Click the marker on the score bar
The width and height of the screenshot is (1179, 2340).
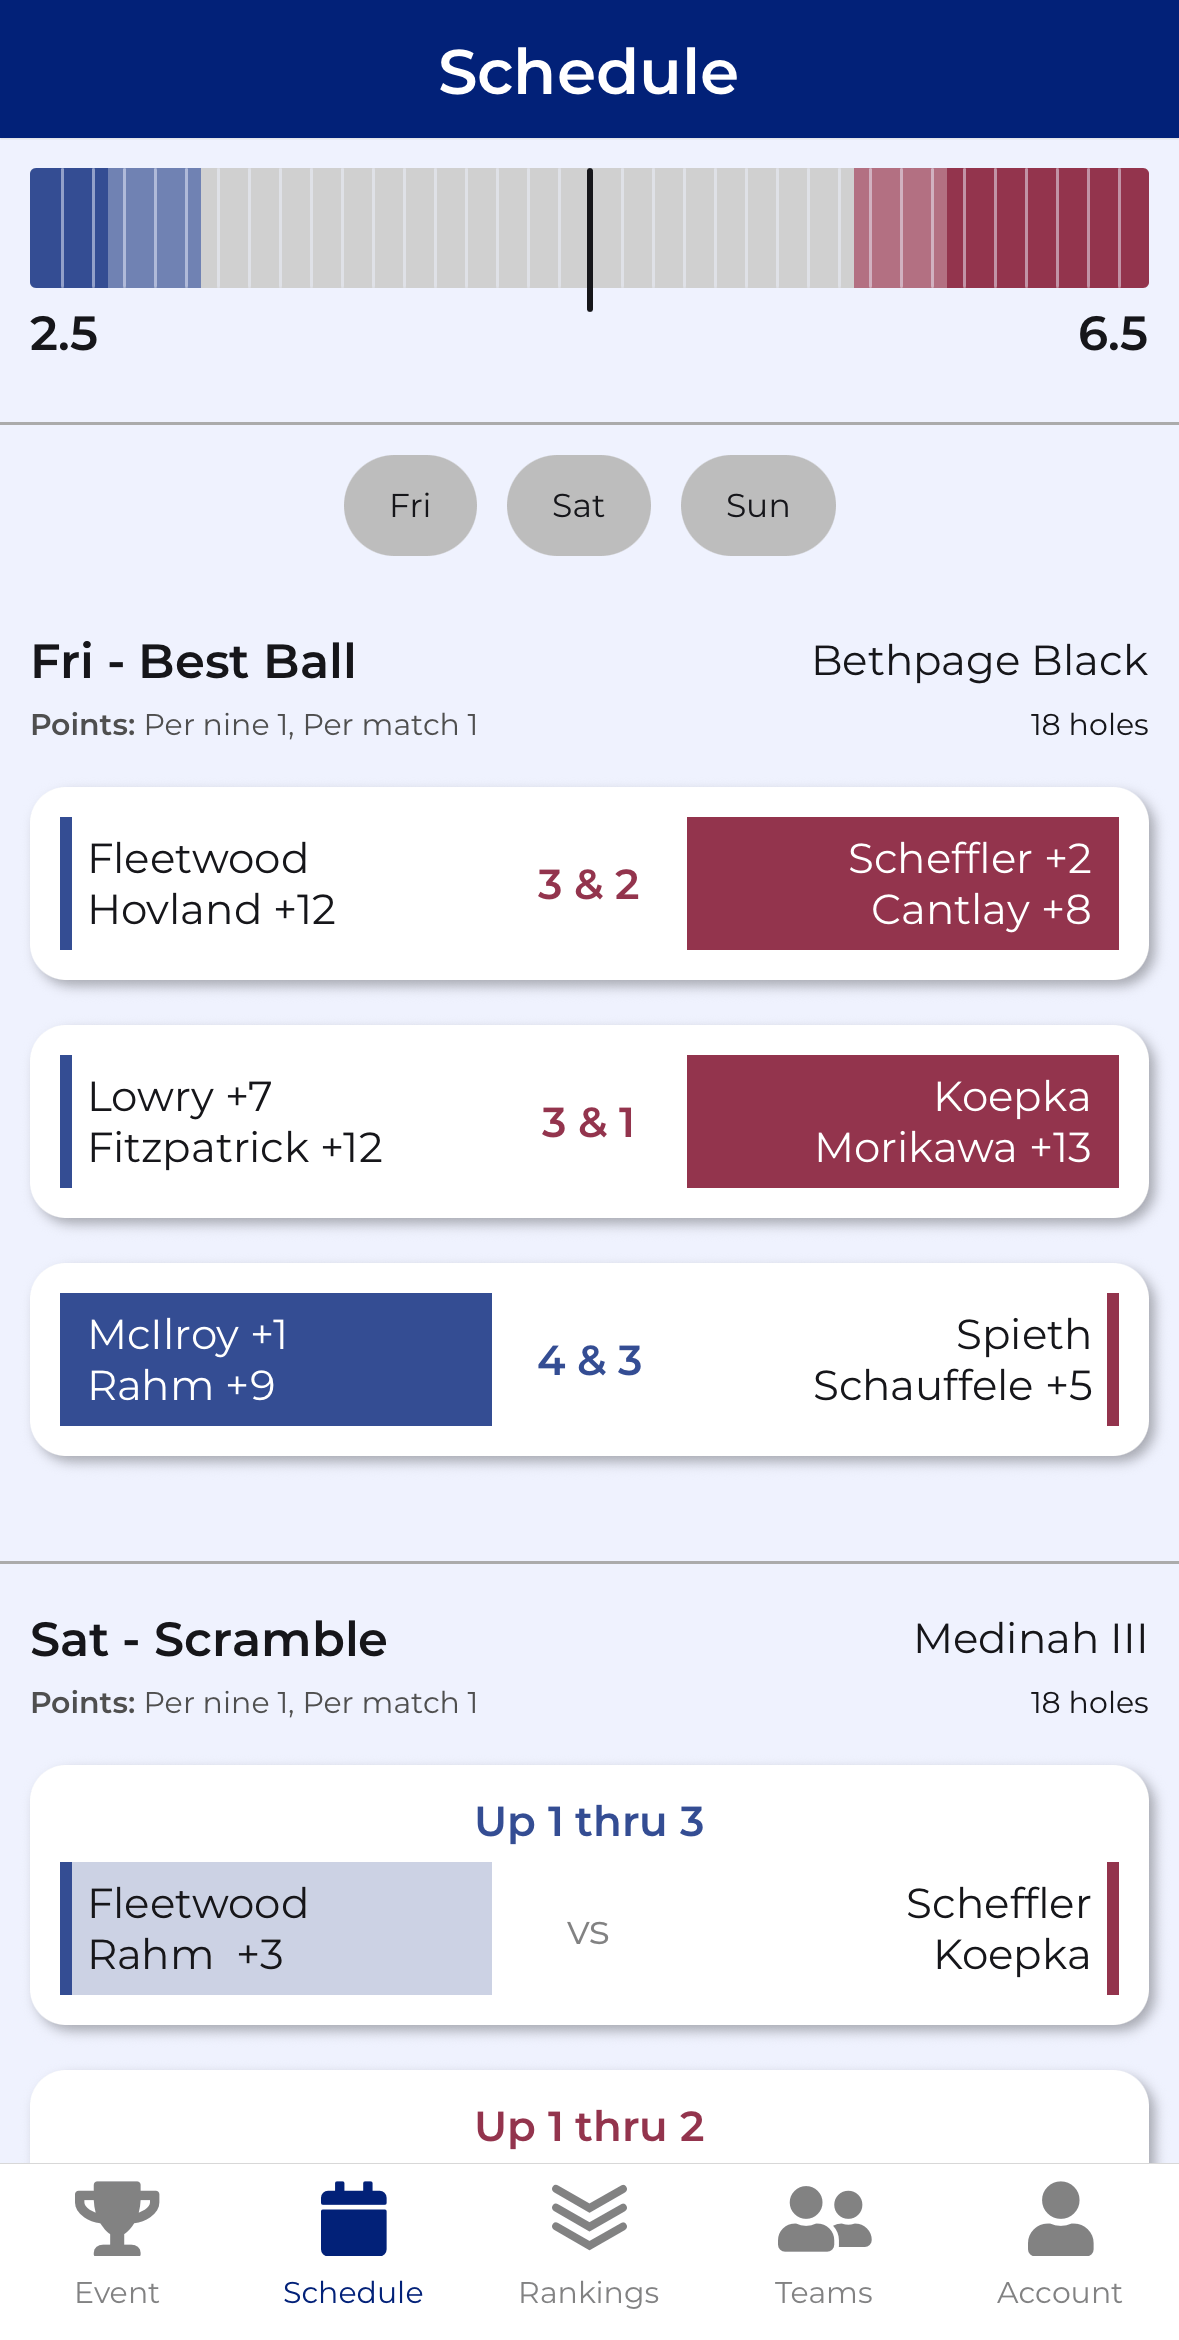pos(589,240)
